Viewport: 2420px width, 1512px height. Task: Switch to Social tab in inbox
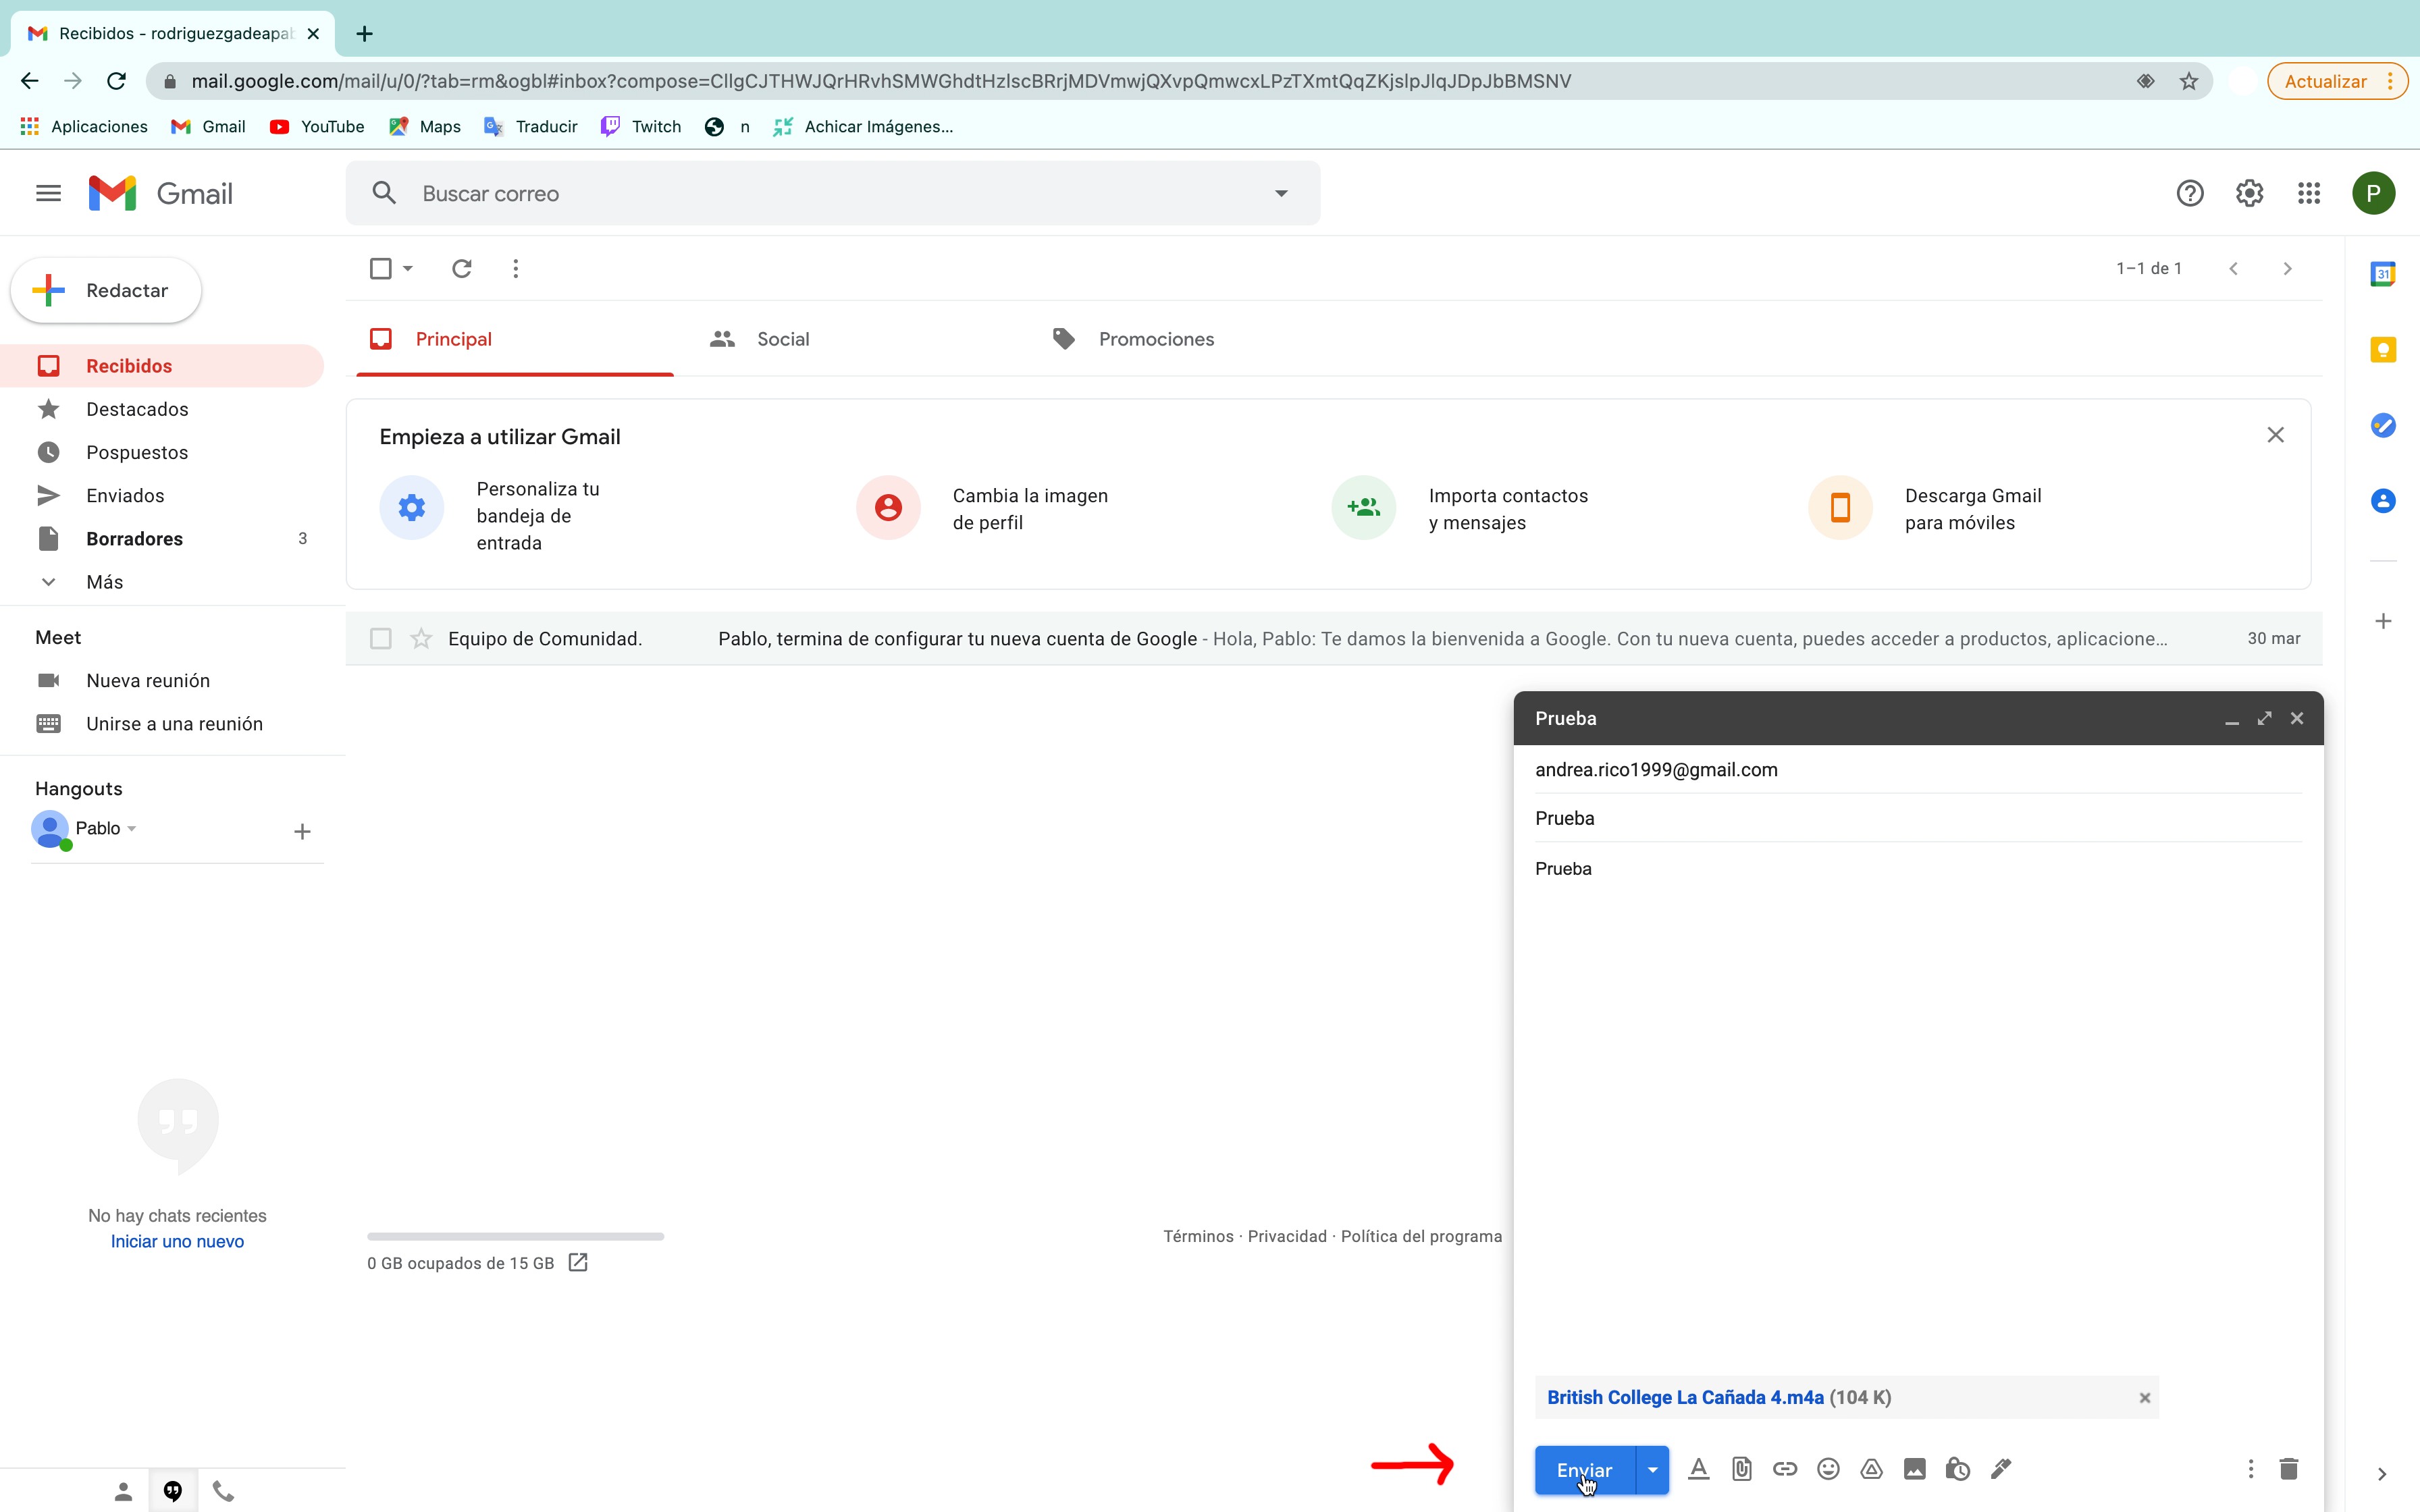[784, 338]
